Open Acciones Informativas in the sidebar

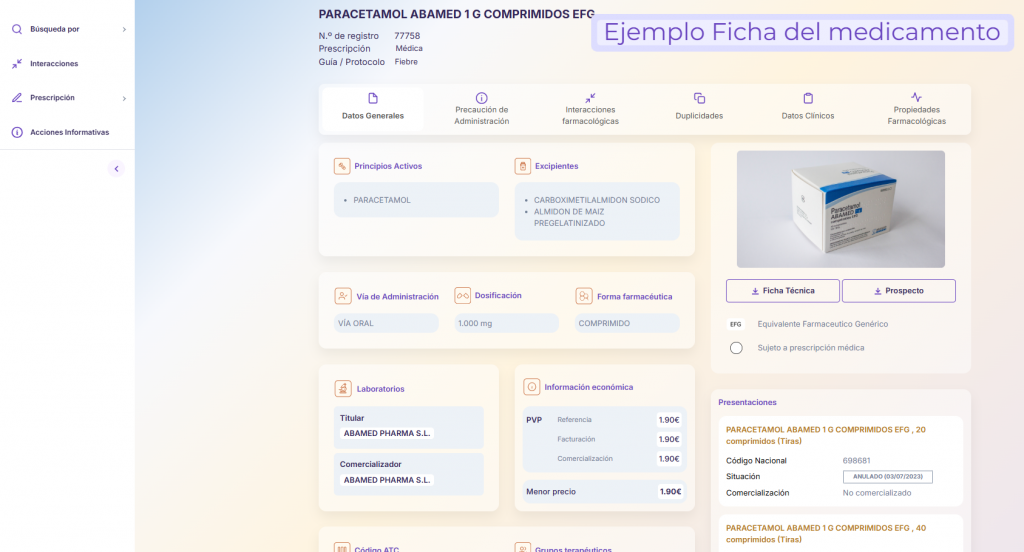(x=69, y=132)
